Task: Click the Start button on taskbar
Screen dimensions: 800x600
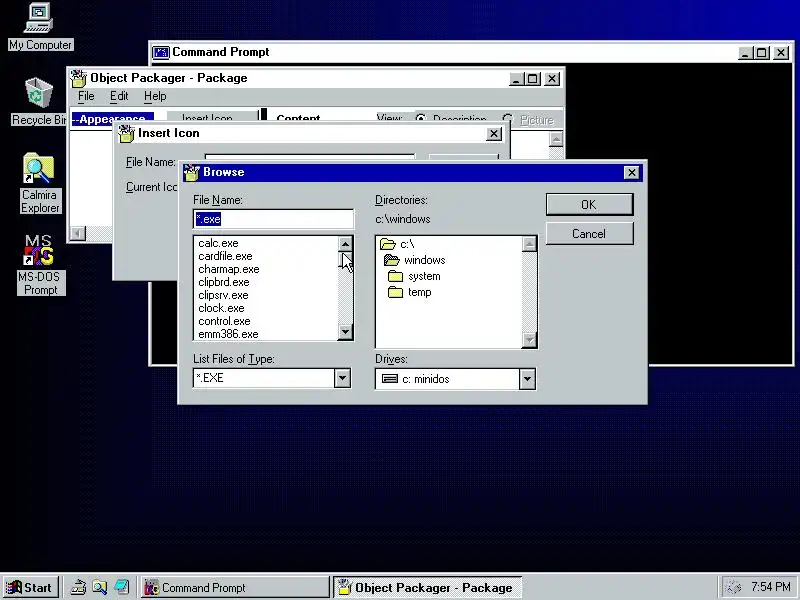Action: [31, 587]
